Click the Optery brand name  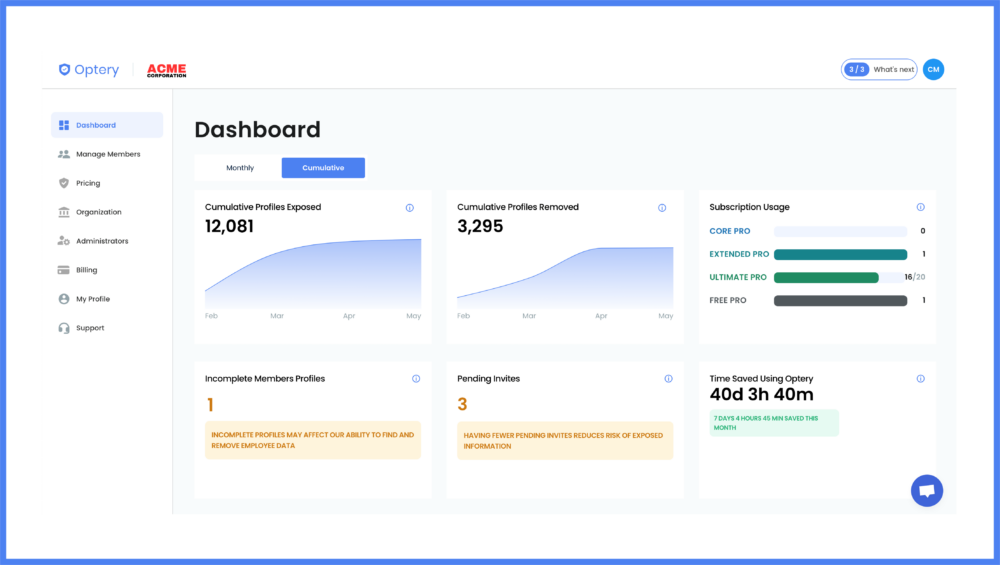96,70
